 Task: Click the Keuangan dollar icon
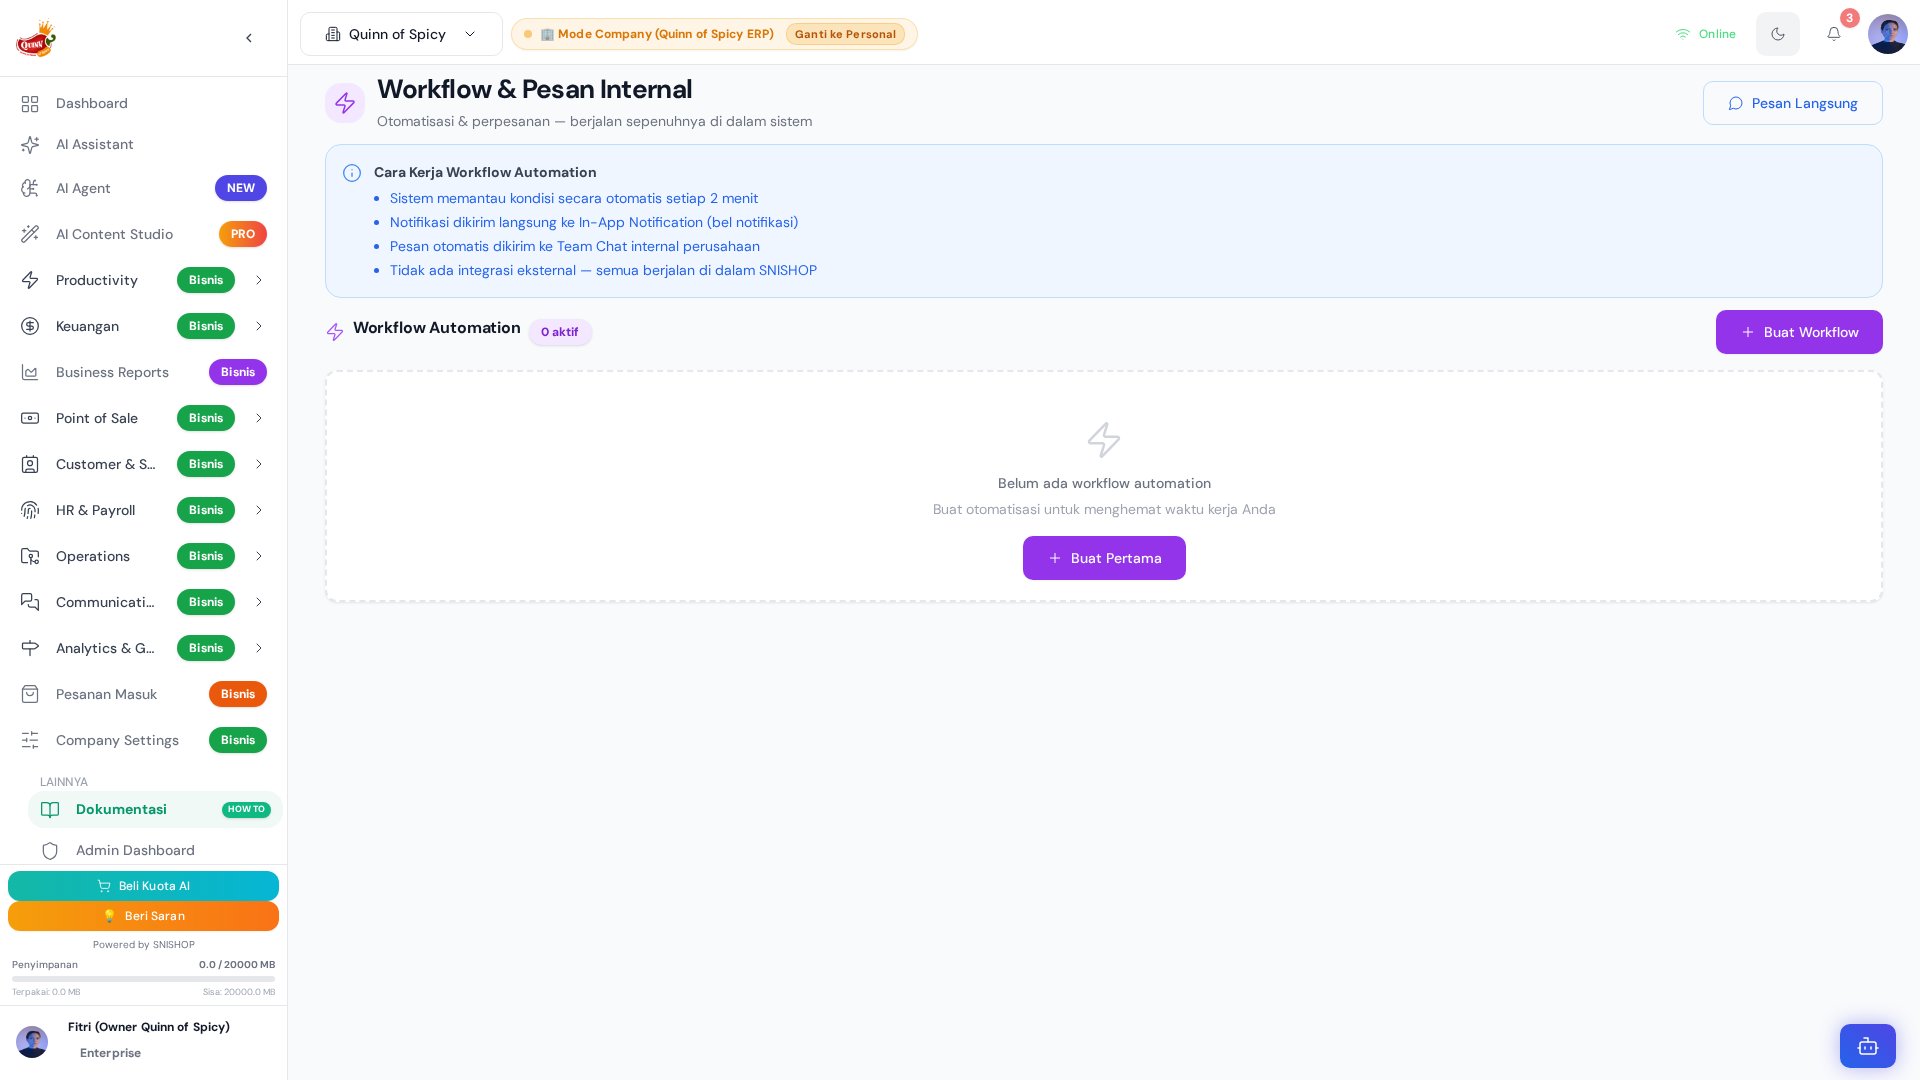click(x=30, y=326)
